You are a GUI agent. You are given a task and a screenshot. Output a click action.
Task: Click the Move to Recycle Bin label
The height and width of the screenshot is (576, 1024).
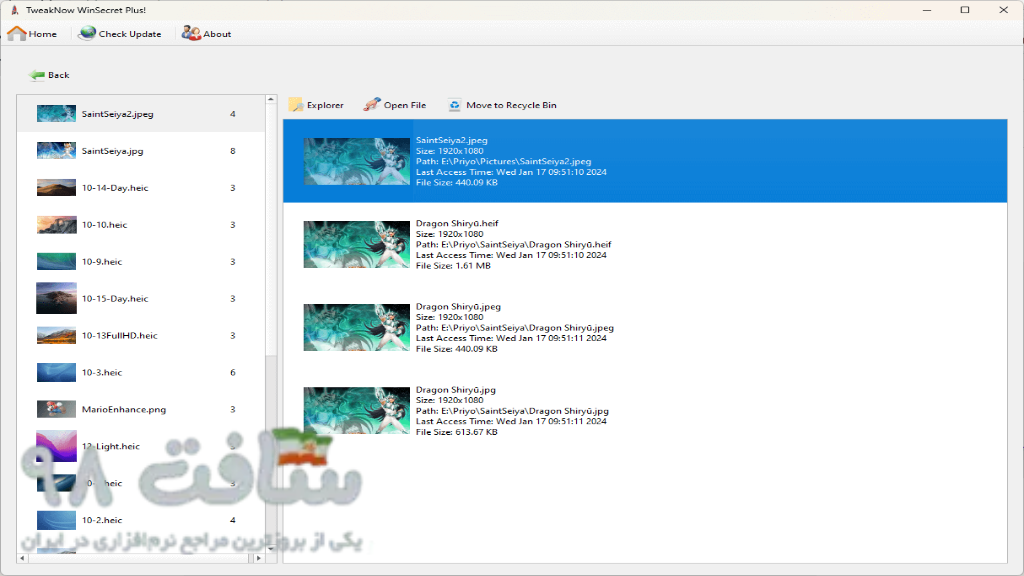coord(511,105)
